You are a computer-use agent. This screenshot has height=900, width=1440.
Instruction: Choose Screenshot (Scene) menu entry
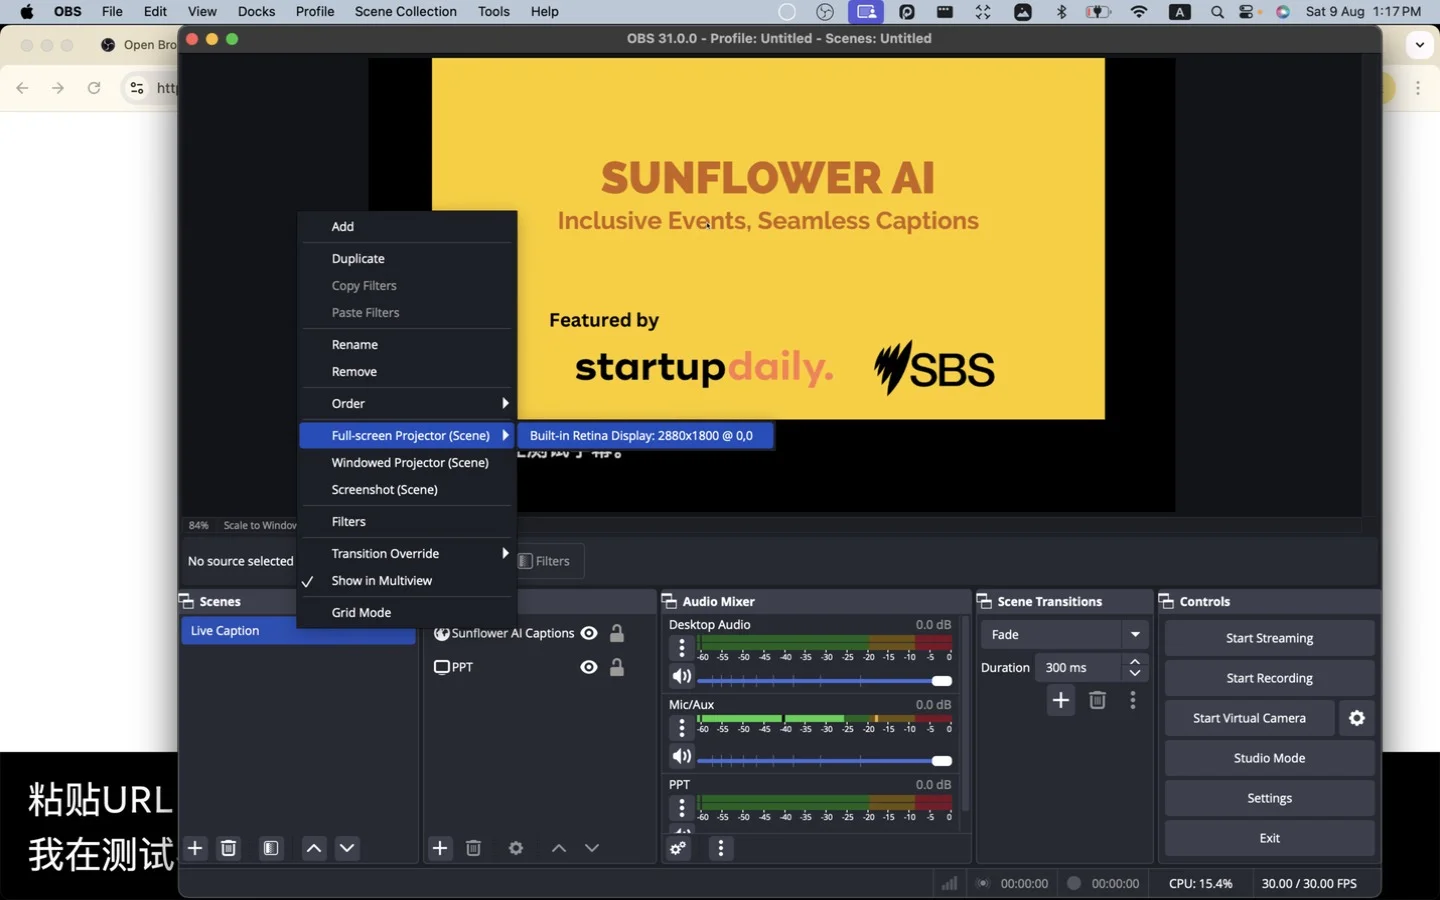click(x=407, y=490)
